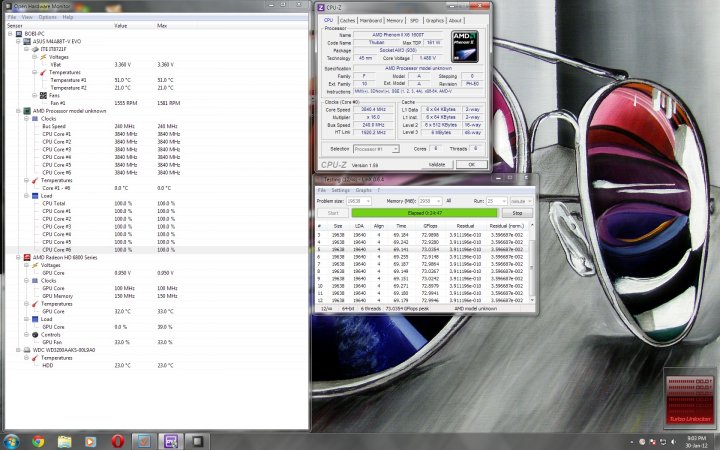Open the Run count dropdown in LinX
The image size is (720, 450).
coord(497,201)
